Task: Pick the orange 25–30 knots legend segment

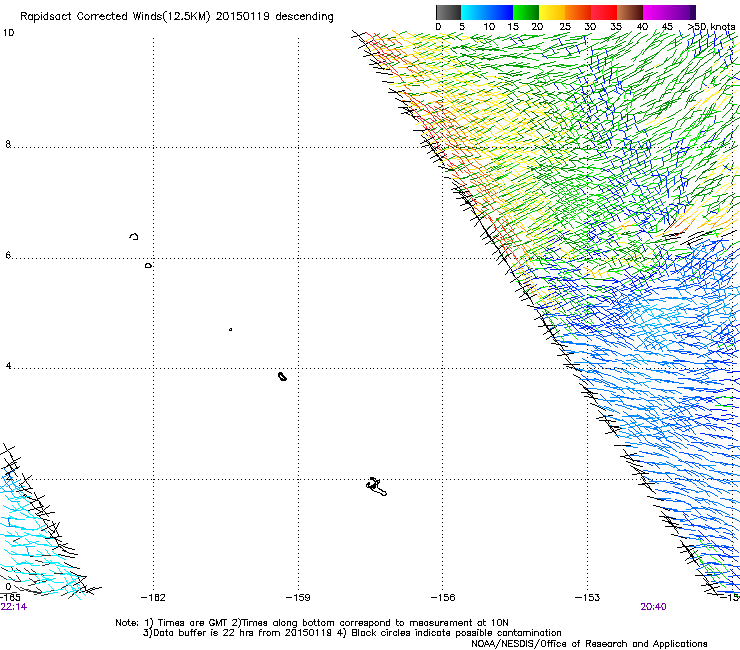Action: 578,12
